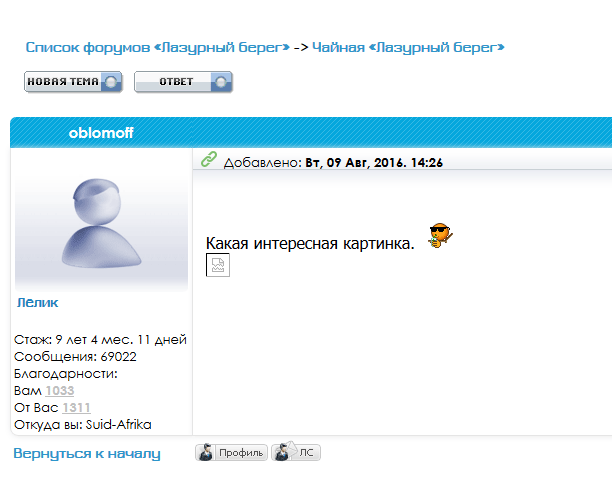This screenshot has width=612, height=482.
Task: Send private message via ЛС button
Action: tap(296, 452)
